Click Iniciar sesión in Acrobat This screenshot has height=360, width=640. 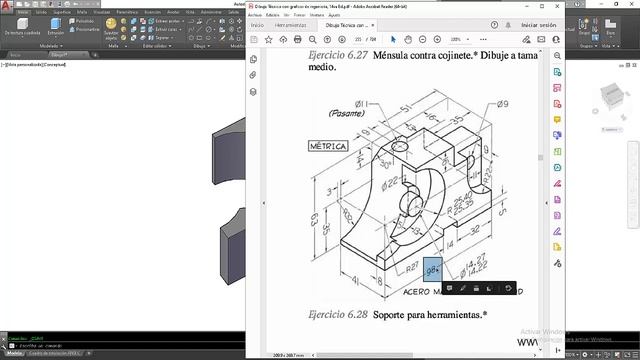coord(538,25)
